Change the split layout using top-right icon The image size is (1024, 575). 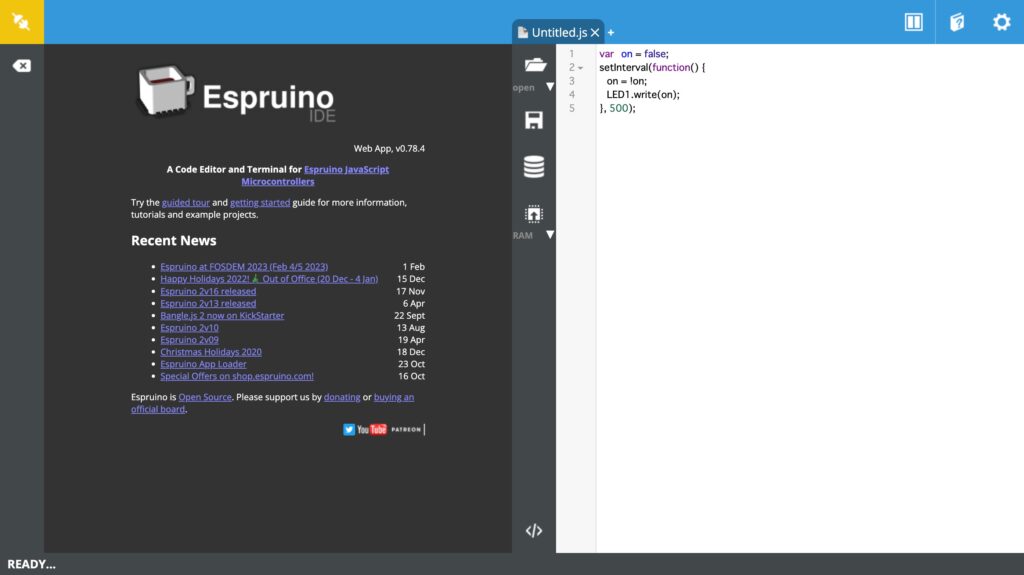tap(913, 22)
